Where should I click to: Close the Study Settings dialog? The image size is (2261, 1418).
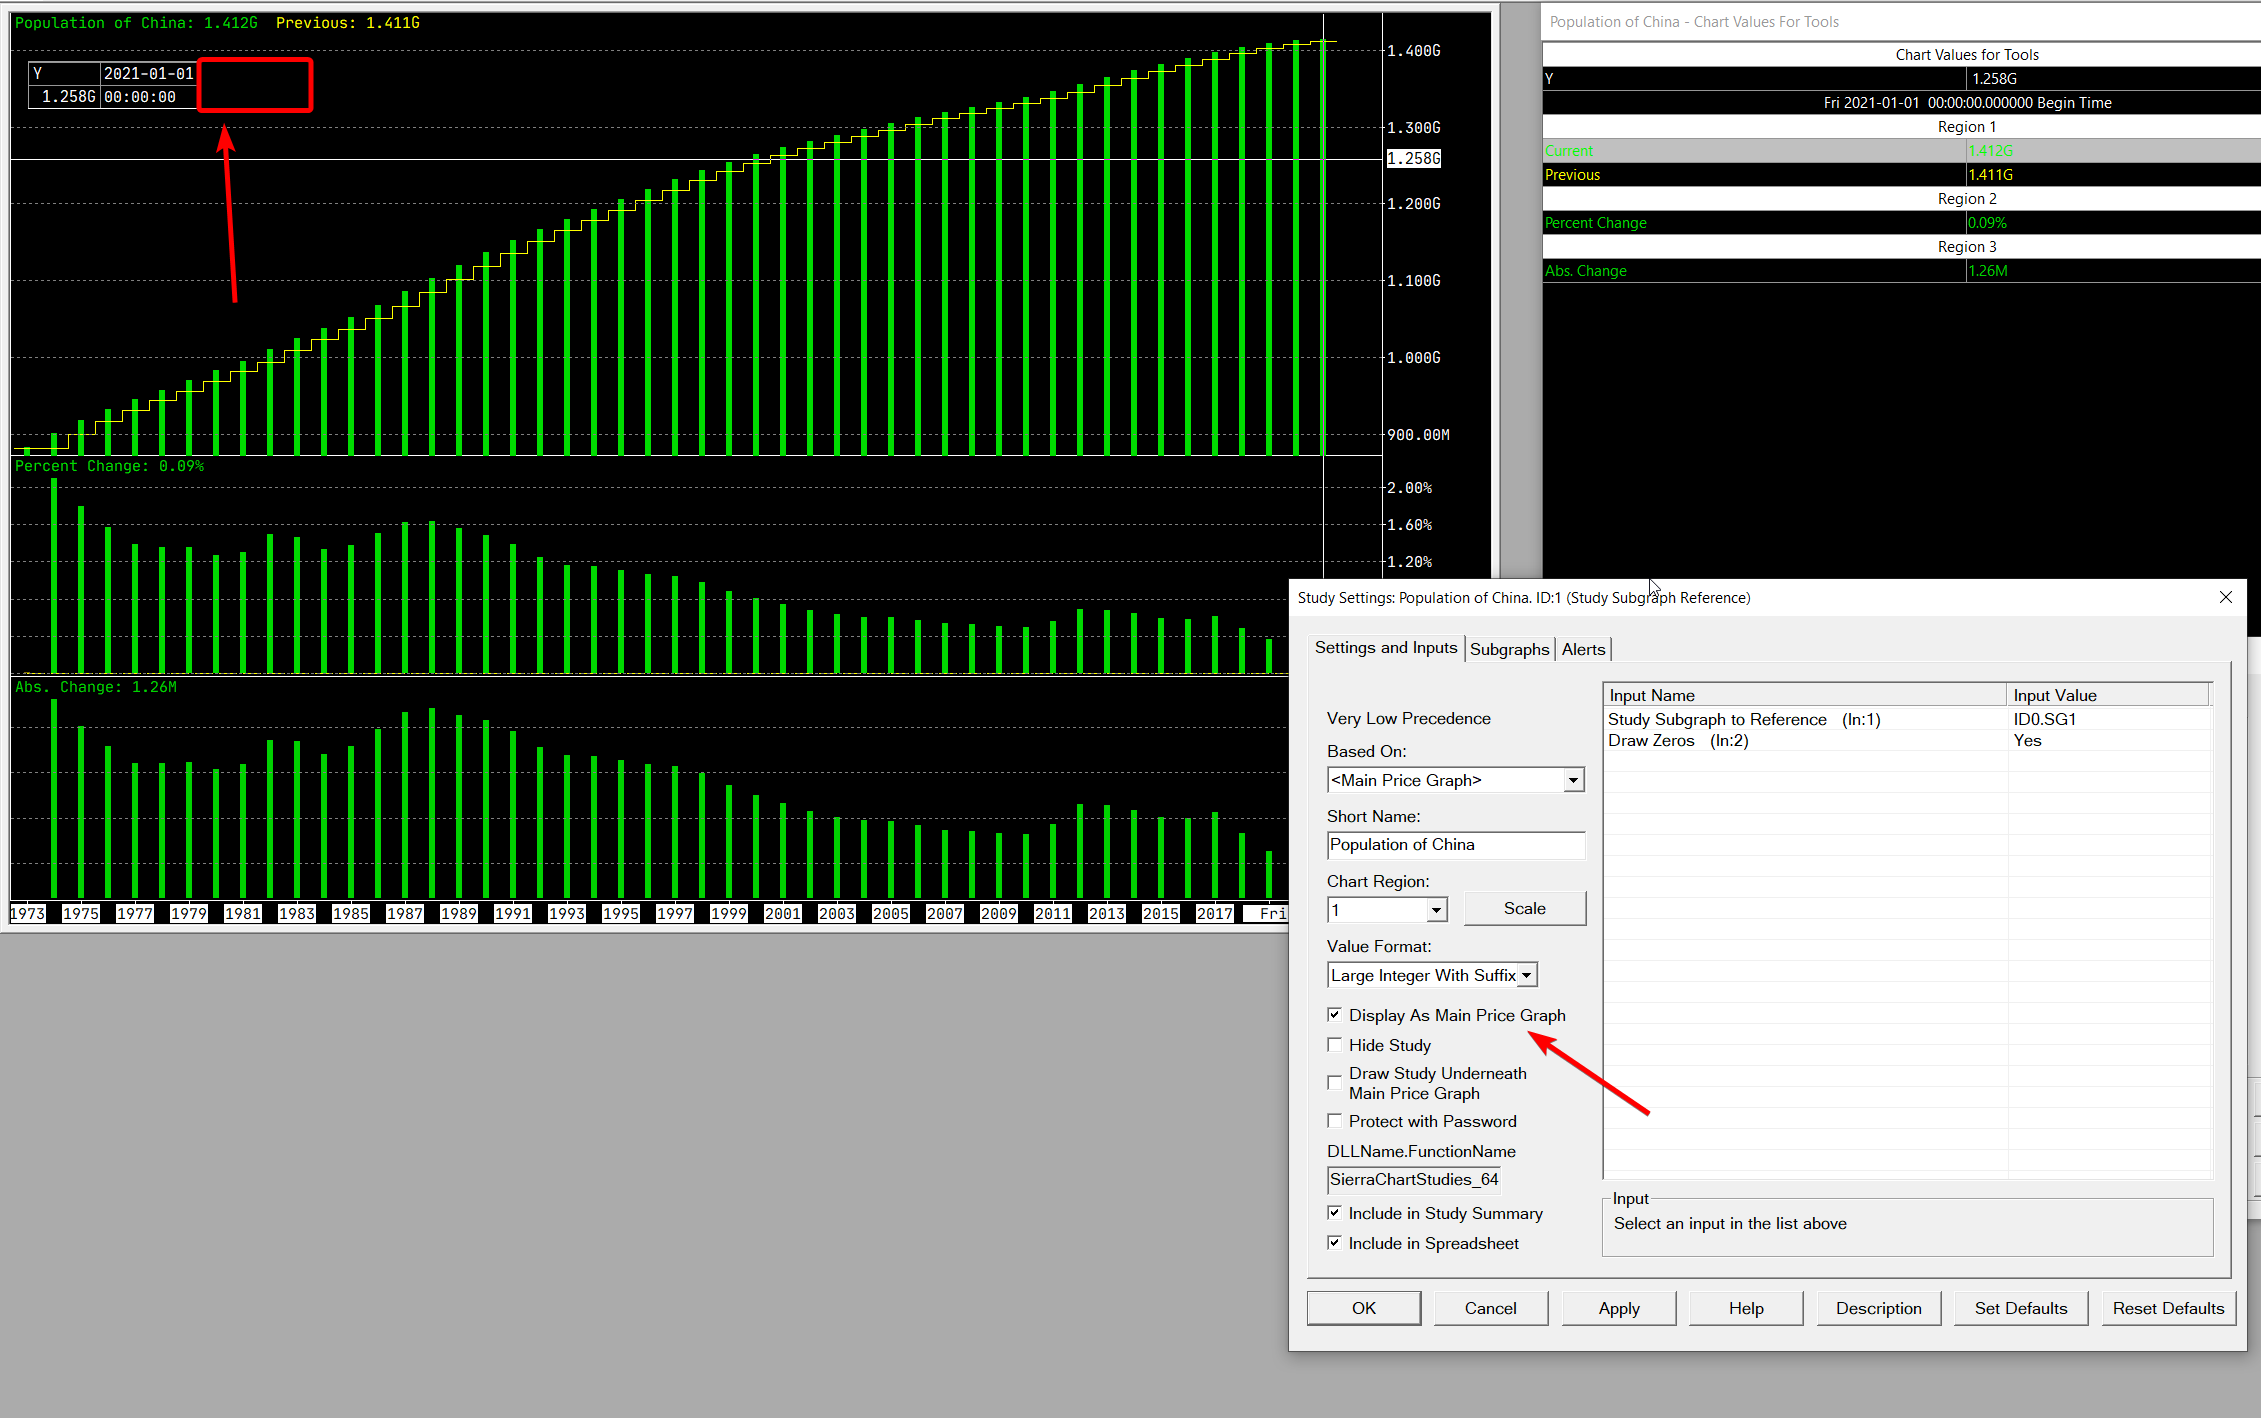coord(2225,597)
